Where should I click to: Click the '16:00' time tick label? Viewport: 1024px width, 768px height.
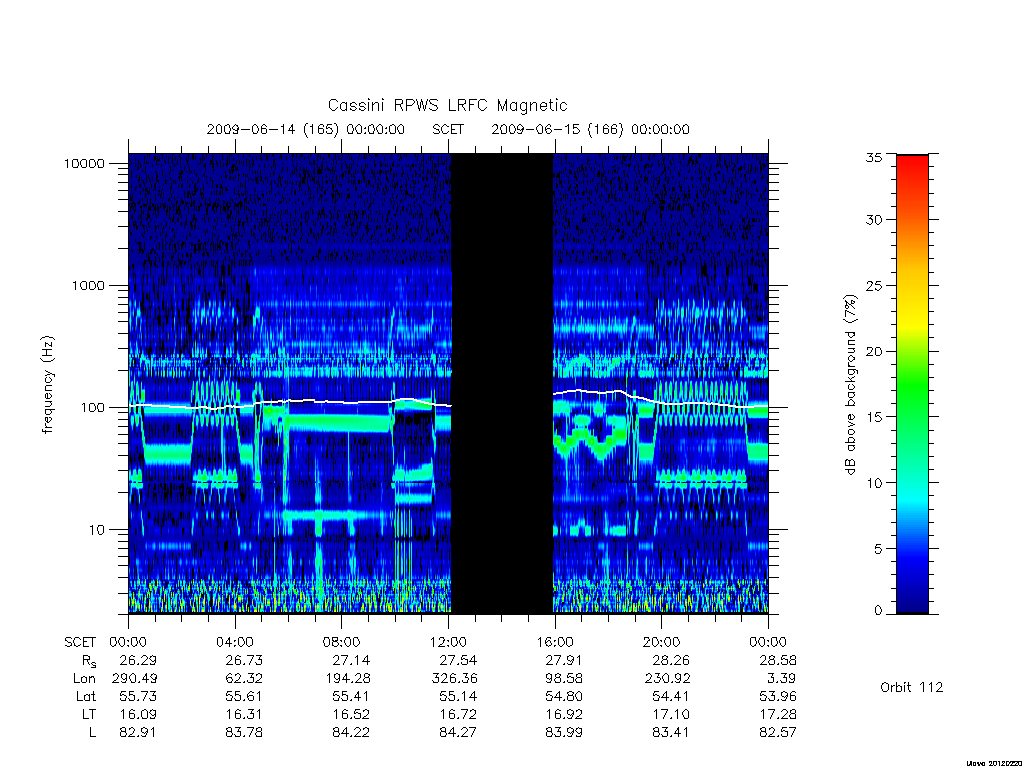554,642
